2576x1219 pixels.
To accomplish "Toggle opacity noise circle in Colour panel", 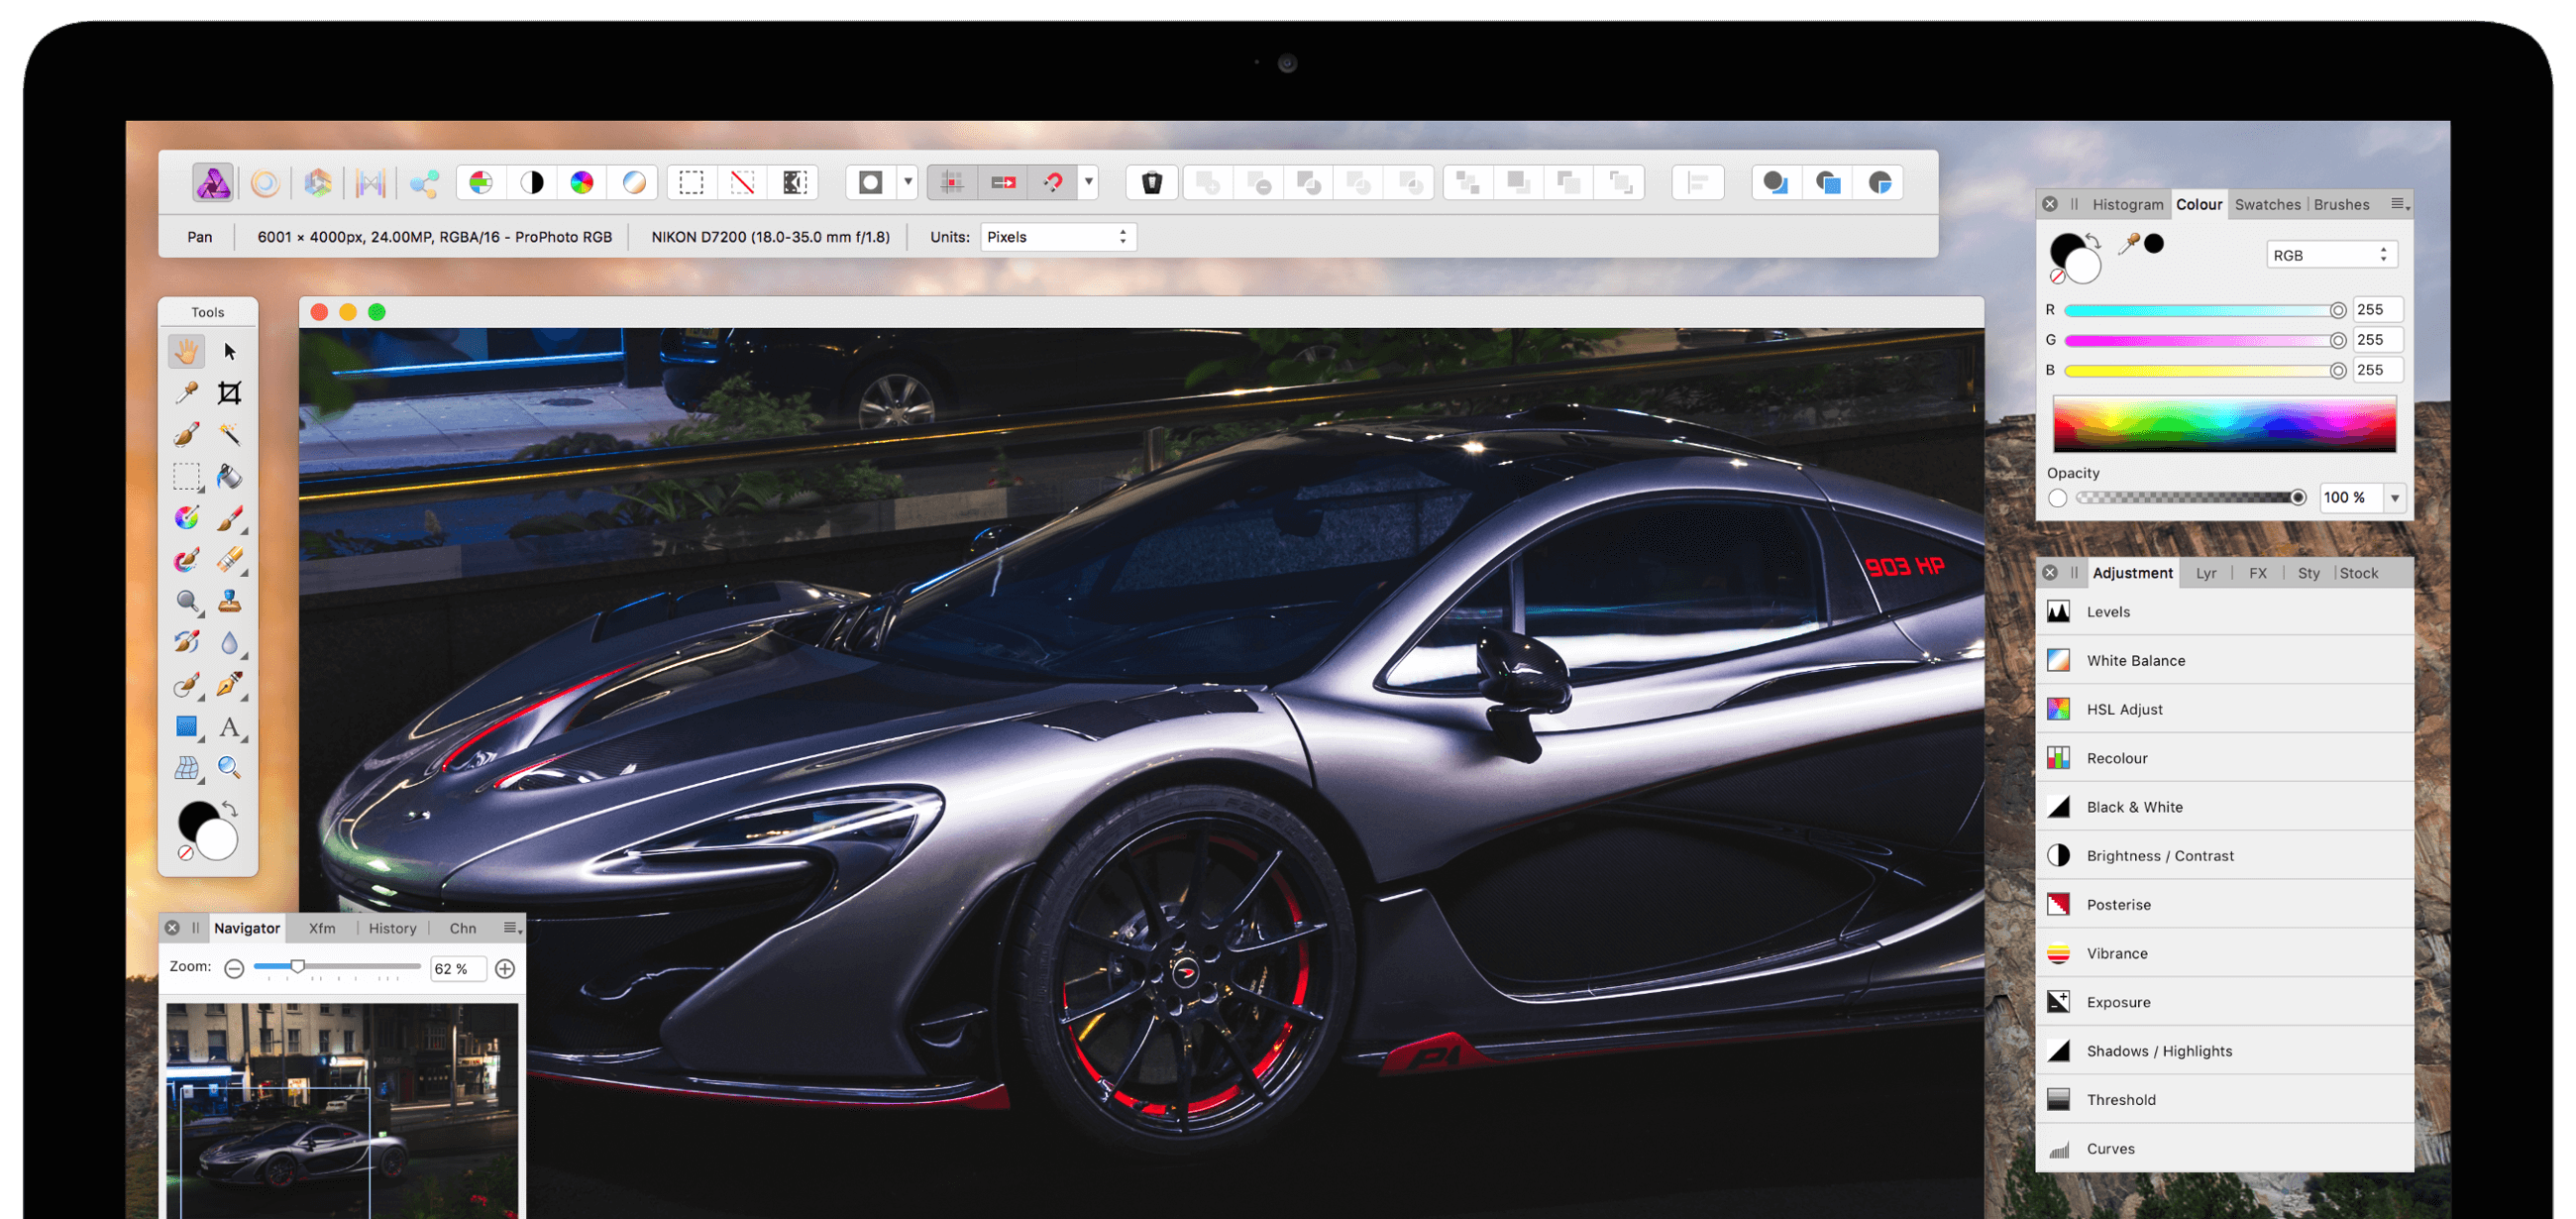I will tap(2057, 498).
